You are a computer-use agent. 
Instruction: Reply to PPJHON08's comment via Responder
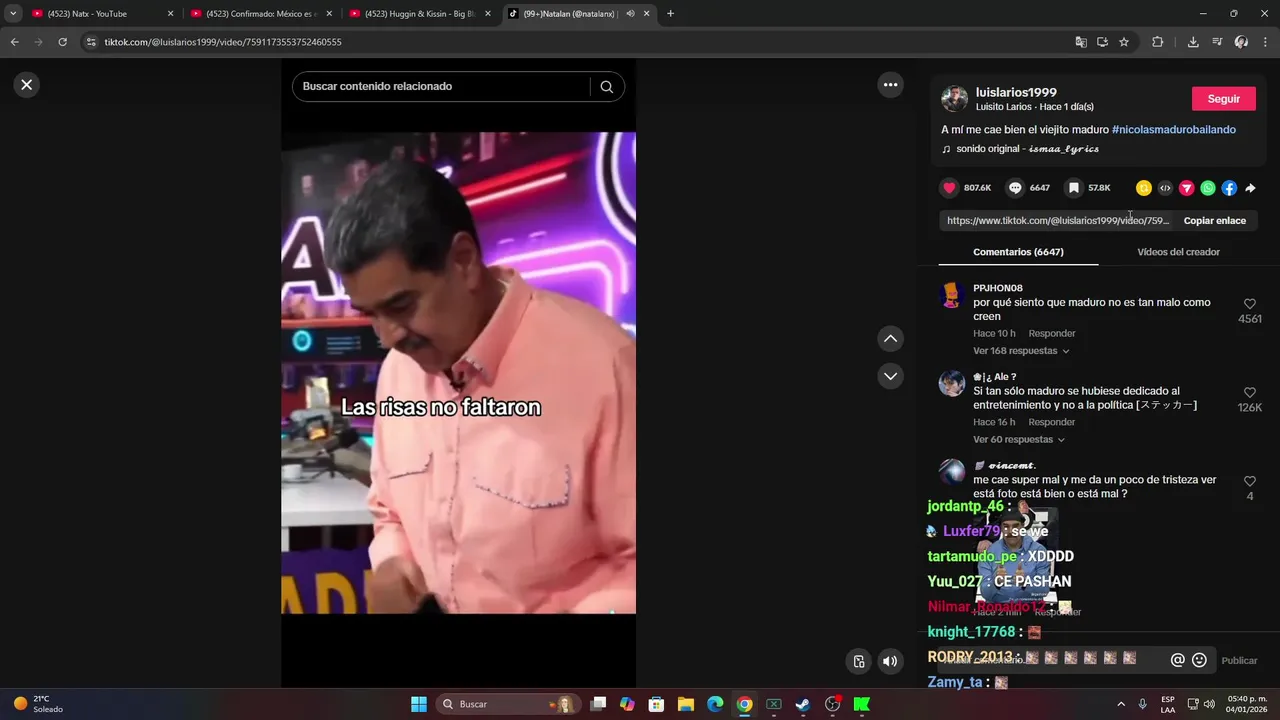click(x=1052, y=334)
